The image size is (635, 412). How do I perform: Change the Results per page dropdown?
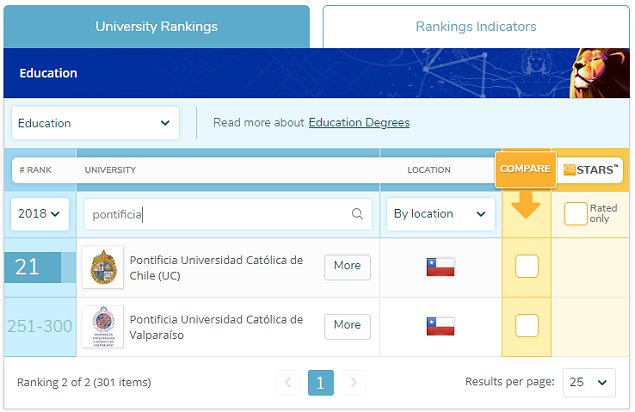click(589, 382)
